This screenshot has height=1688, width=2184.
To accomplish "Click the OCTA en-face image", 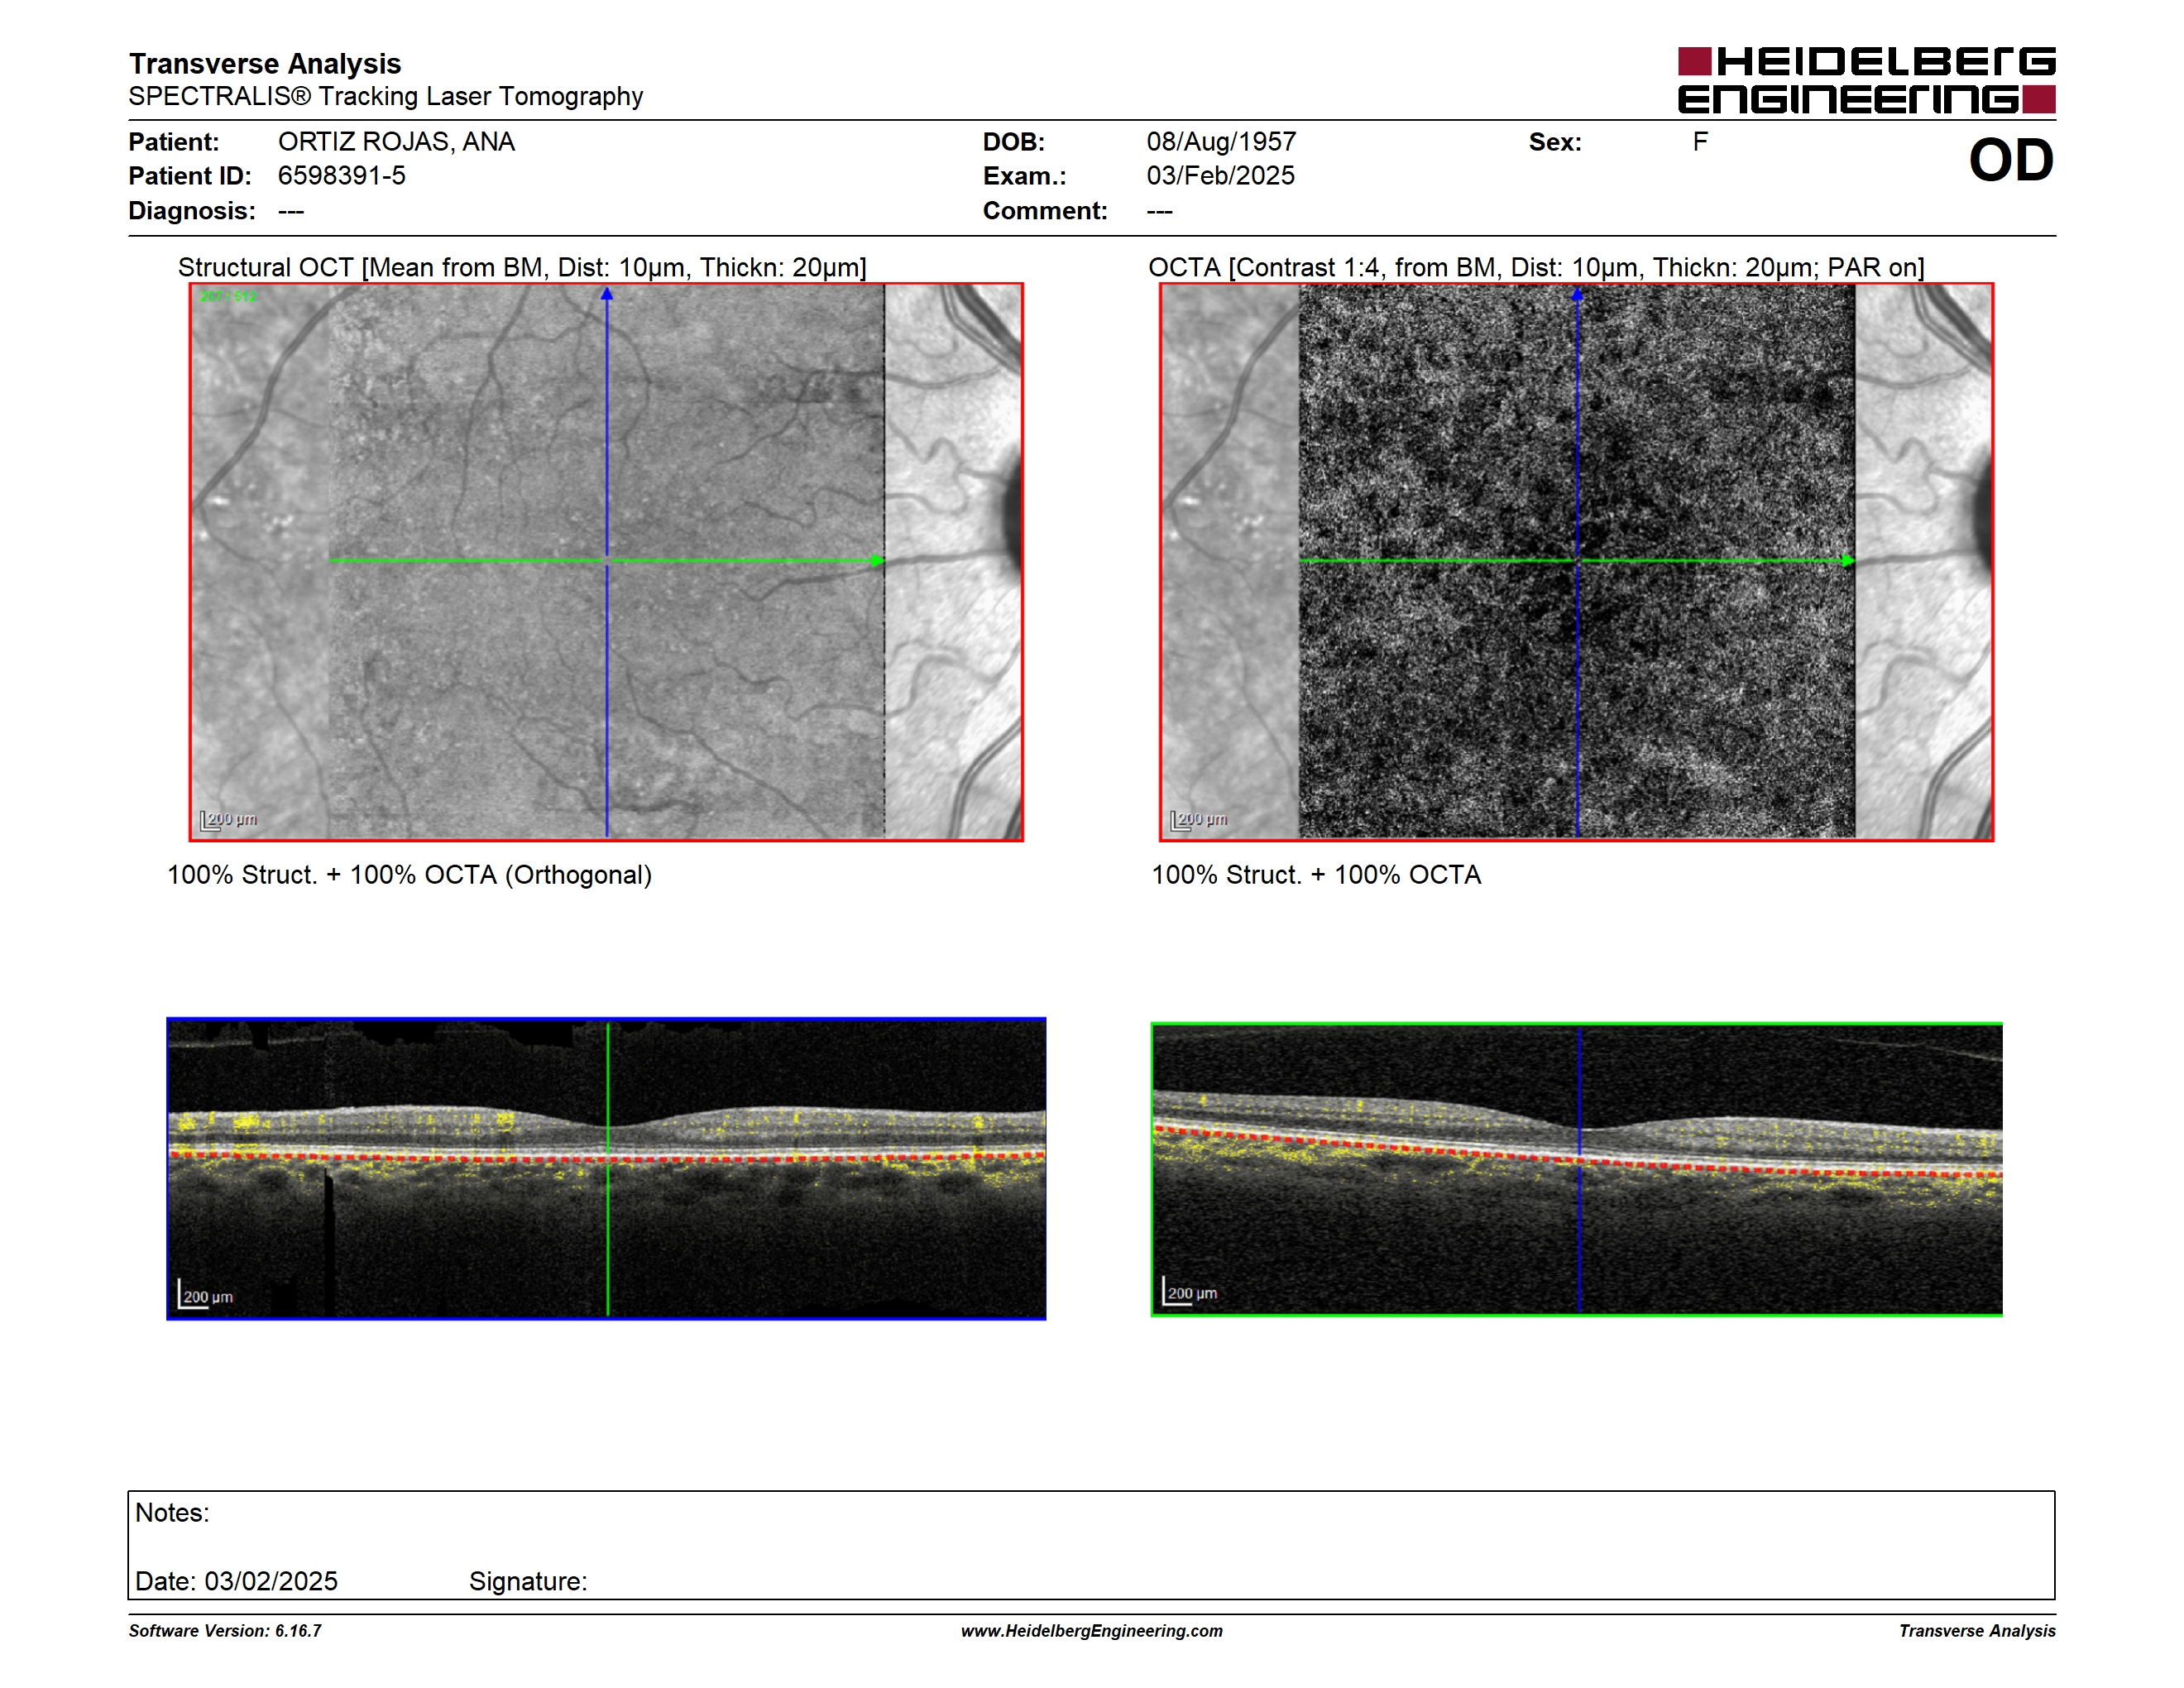I will (1576, 562).
